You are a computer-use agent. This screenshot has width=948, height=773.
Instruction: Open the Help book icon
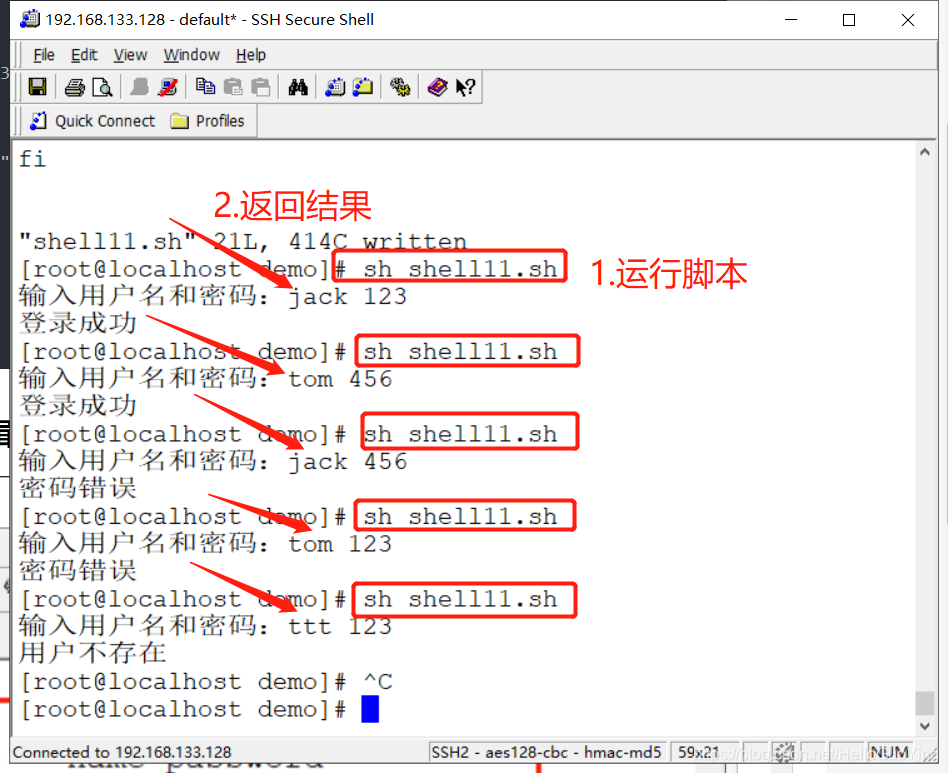point(437,87)
